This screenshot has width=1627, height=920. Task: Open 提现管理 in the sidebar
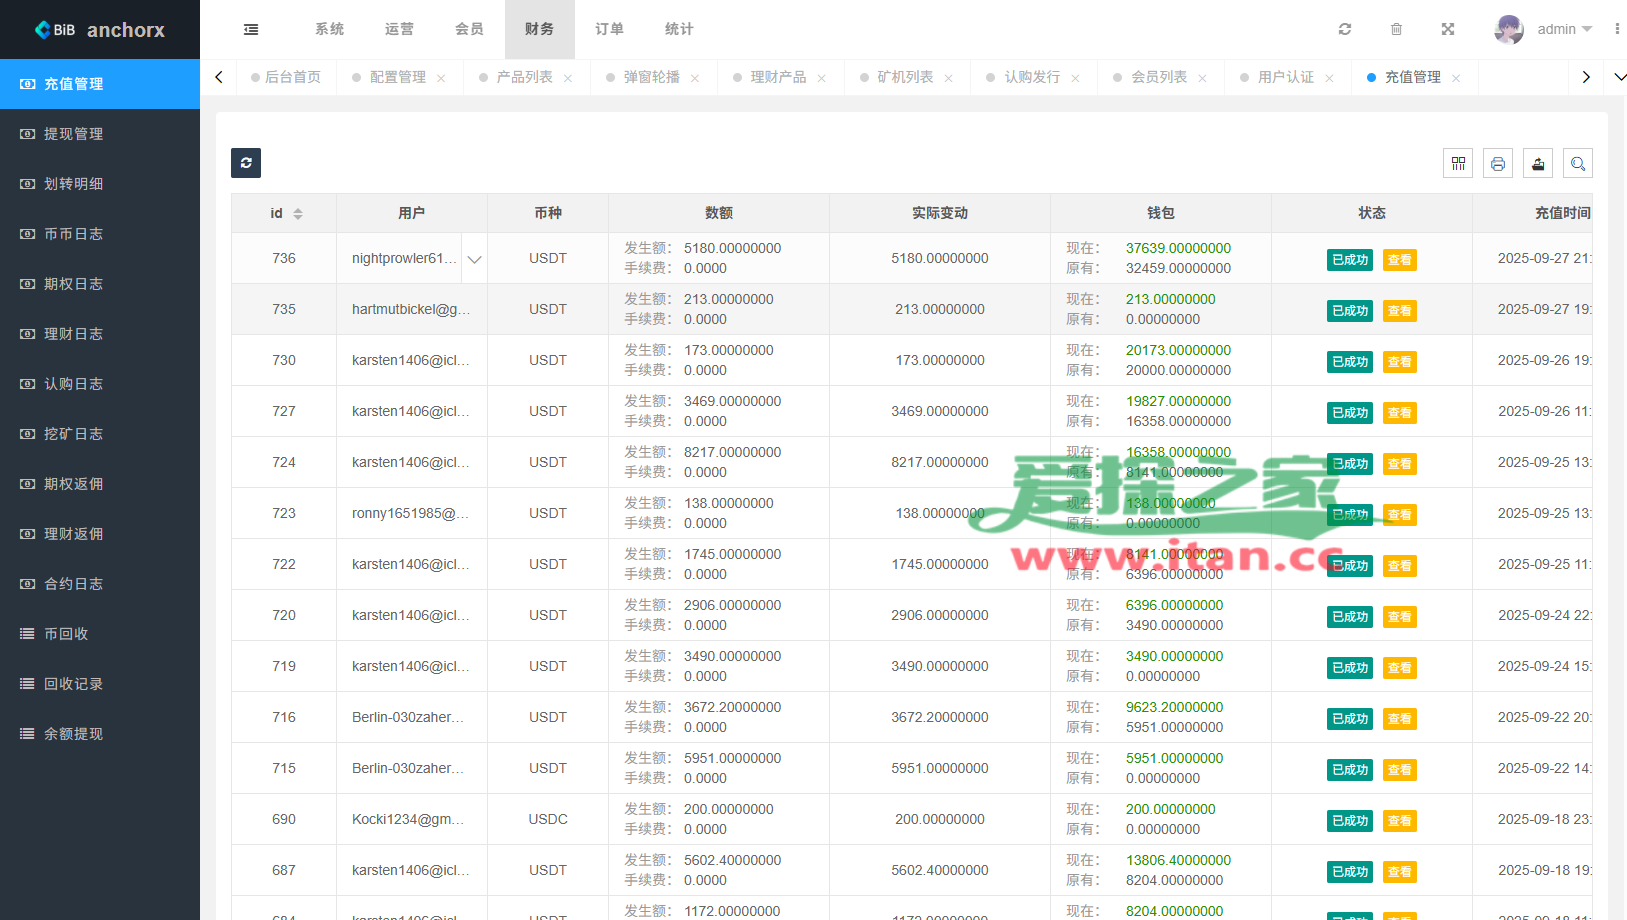point(74,134)
